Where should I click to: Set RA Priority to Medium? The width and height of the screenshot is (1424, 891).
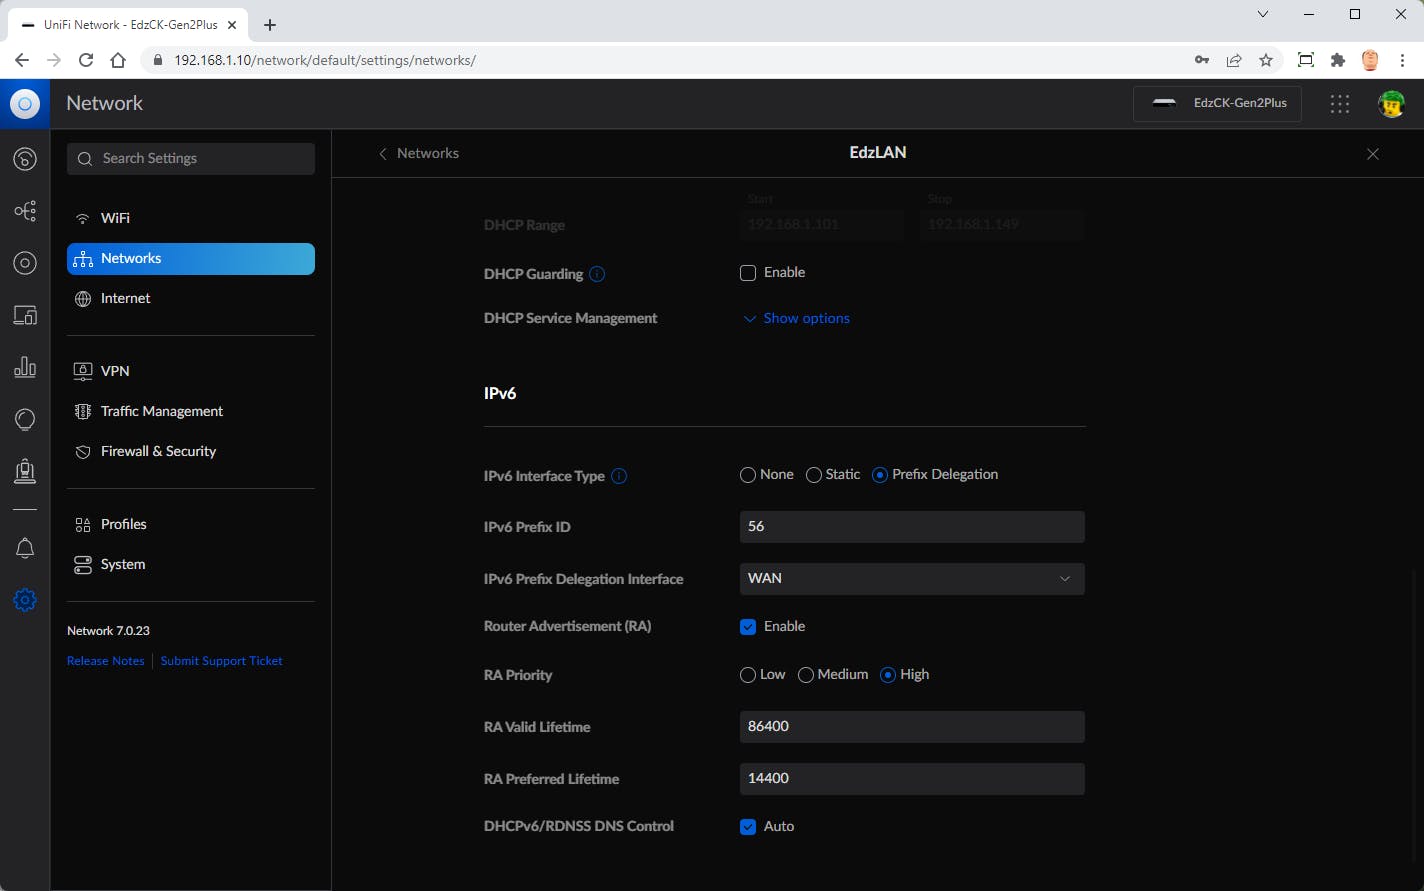tap(806, 675)
